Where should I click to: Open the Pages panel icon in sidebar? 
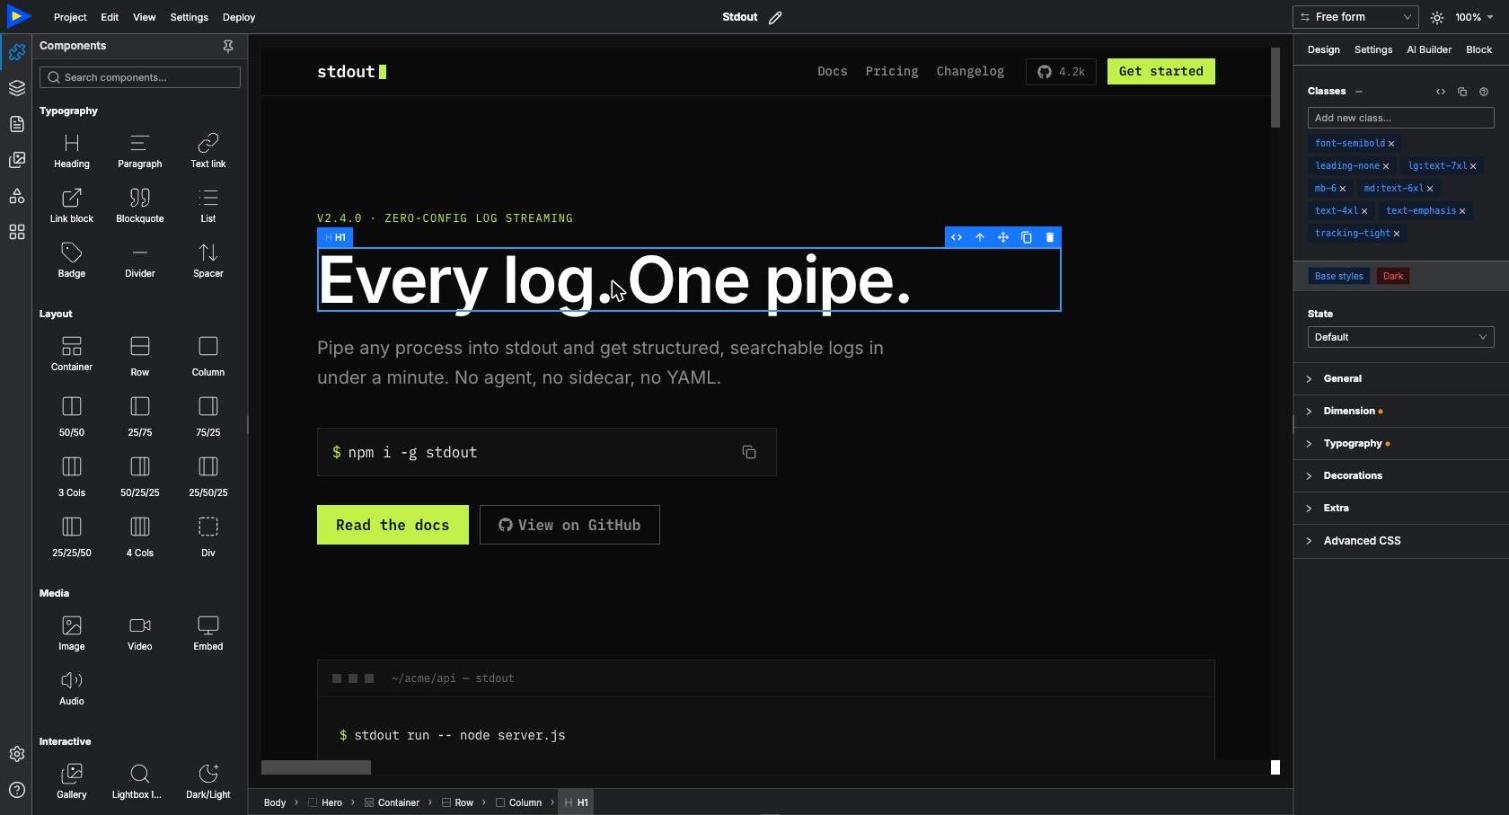[x=17, y=124]
